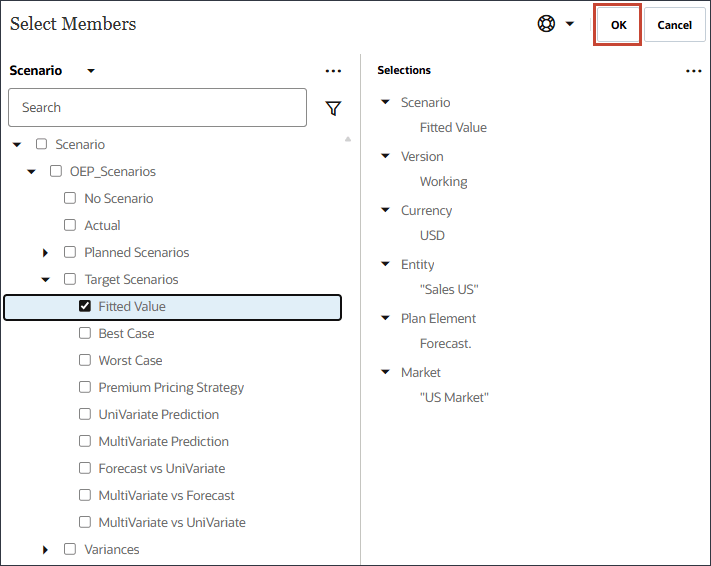Click into the member Search field
Screen dimensions: 711x566
157,108
